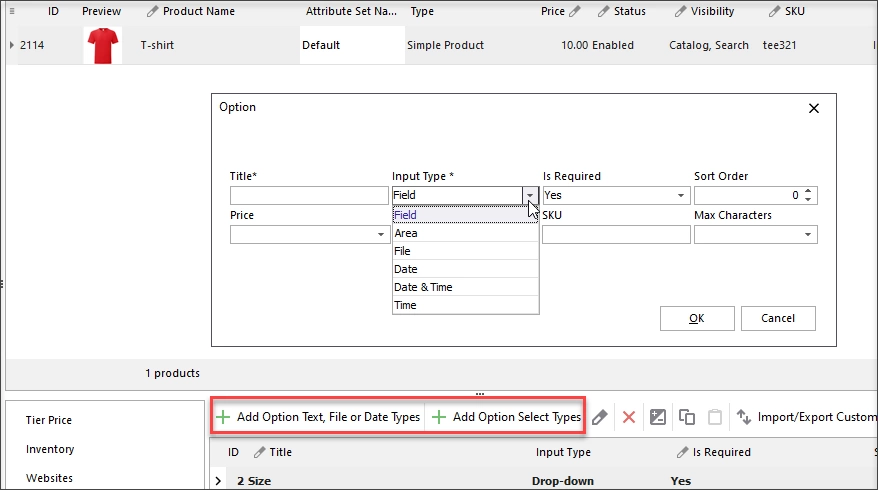
Task: Click the image icon in options toolbar
Action: (x=657, y=417)
